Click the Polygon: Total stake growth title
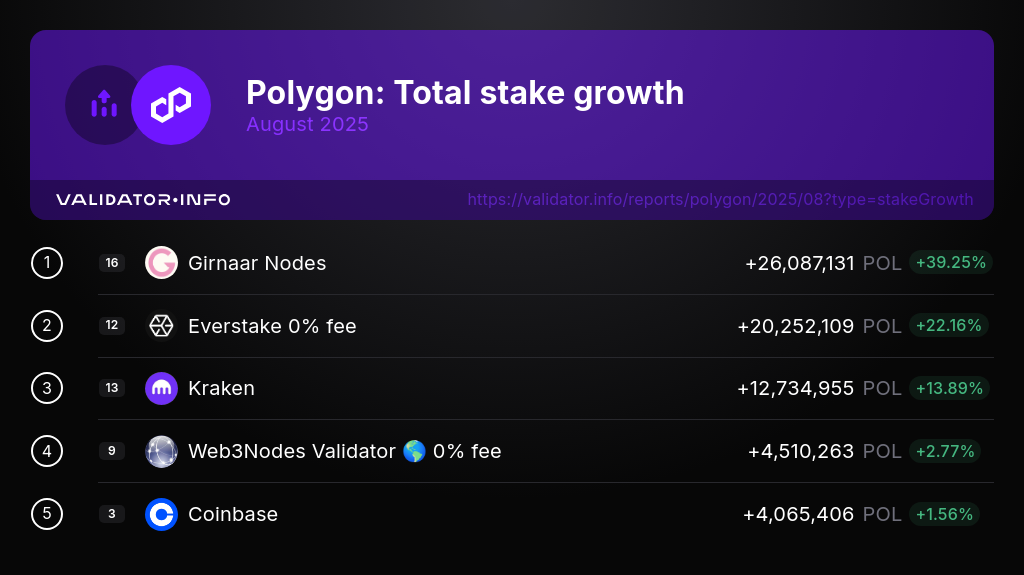 [x=465, y=93]
